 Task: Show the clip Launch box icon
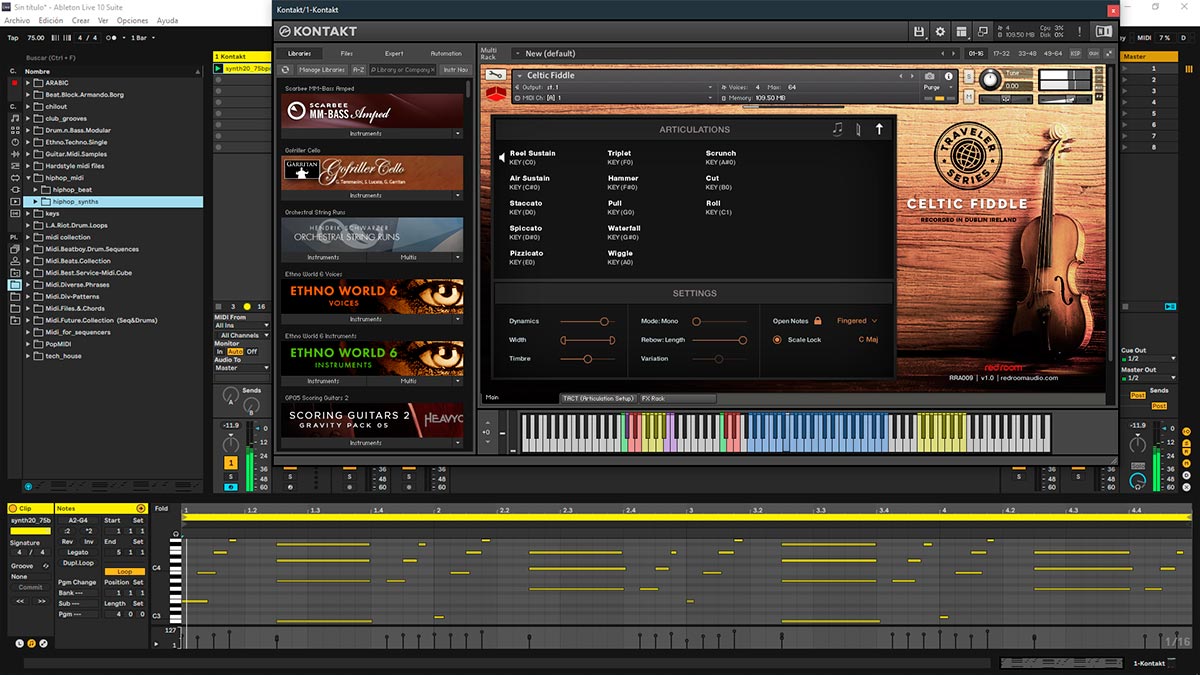(x=20, y=642)
